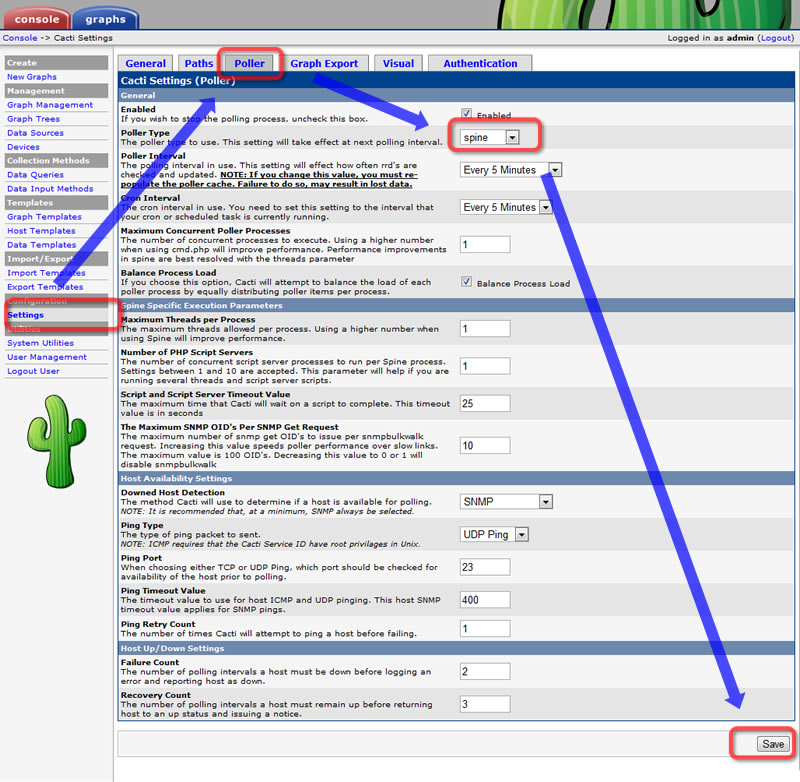
Task: Go to User Management
Action: pos(46,357)
